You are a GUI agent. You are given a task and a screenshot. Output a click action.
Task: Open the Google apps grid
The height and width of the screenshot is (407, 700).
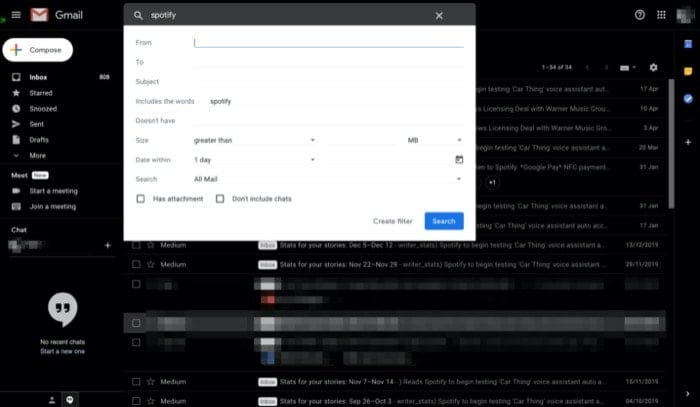661,15
